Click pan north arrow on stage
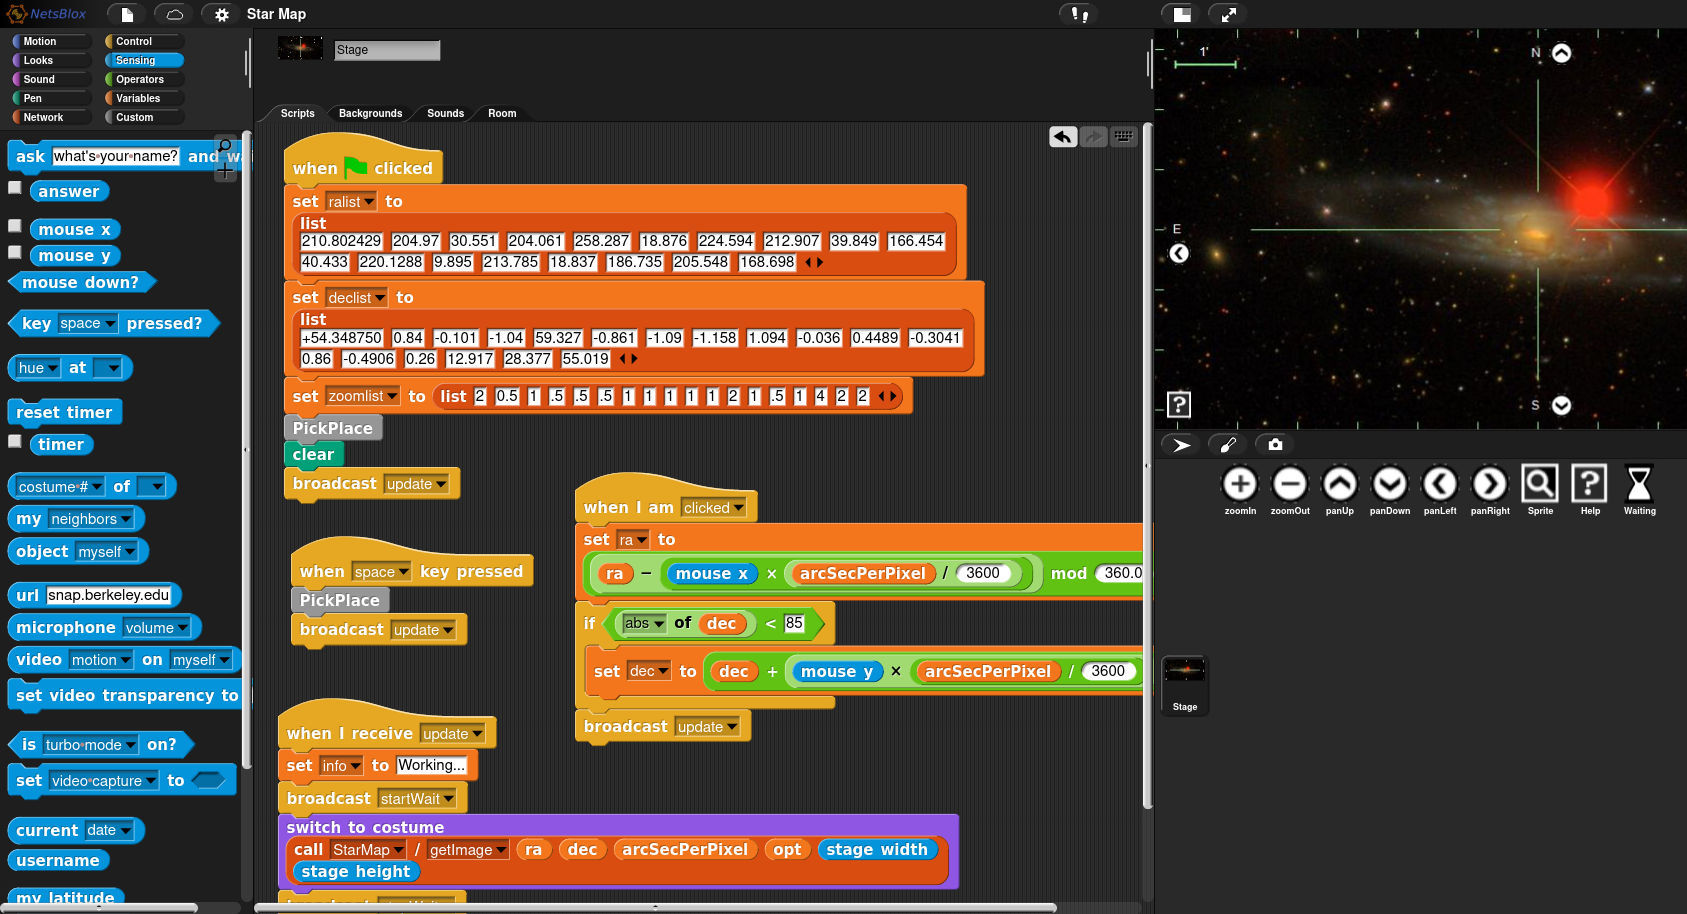Image resolution: width=1687 pixels, height=914 pixels. coord(1561,53)
